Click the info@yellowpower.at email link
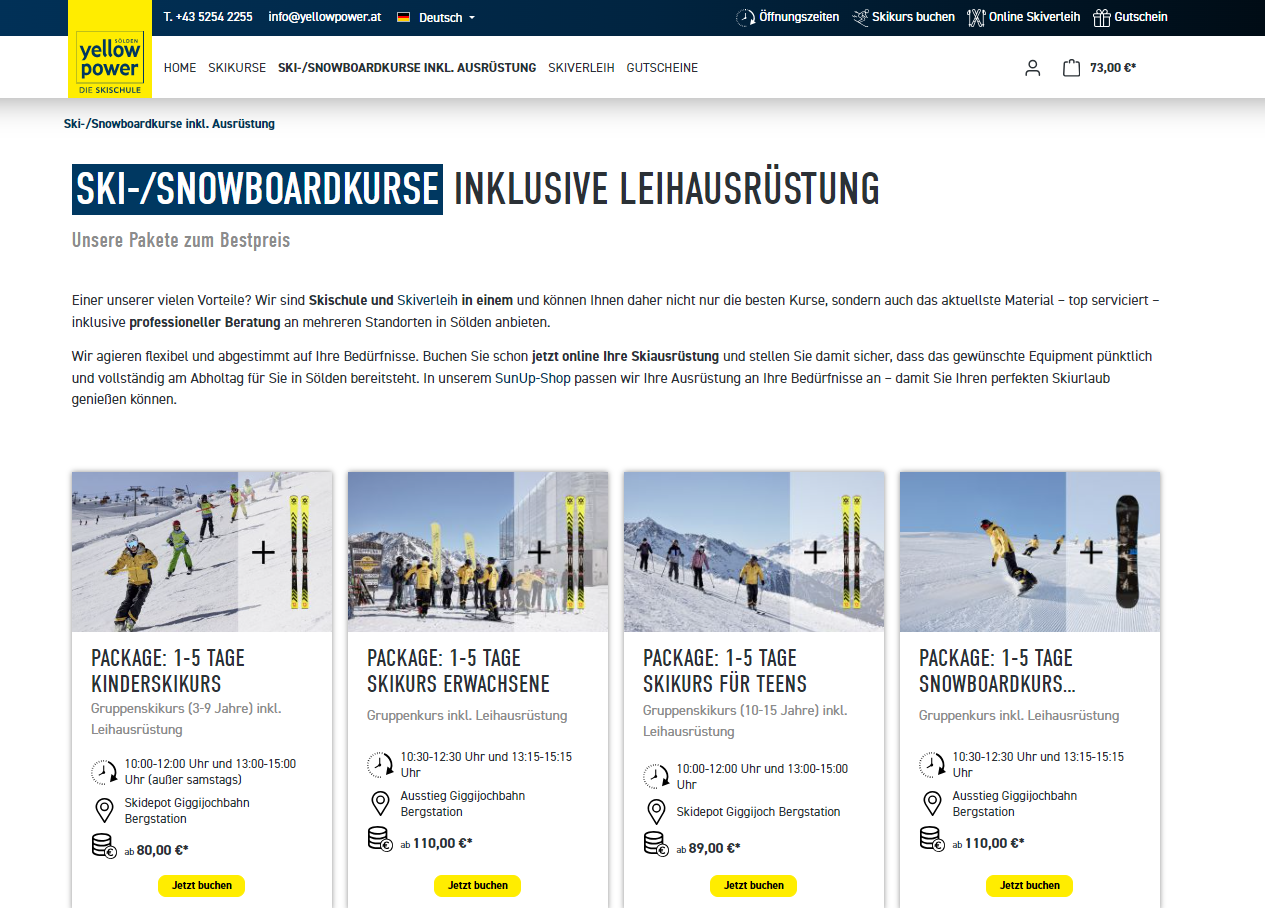This screenshot has width=1265, height=908. 325,17
